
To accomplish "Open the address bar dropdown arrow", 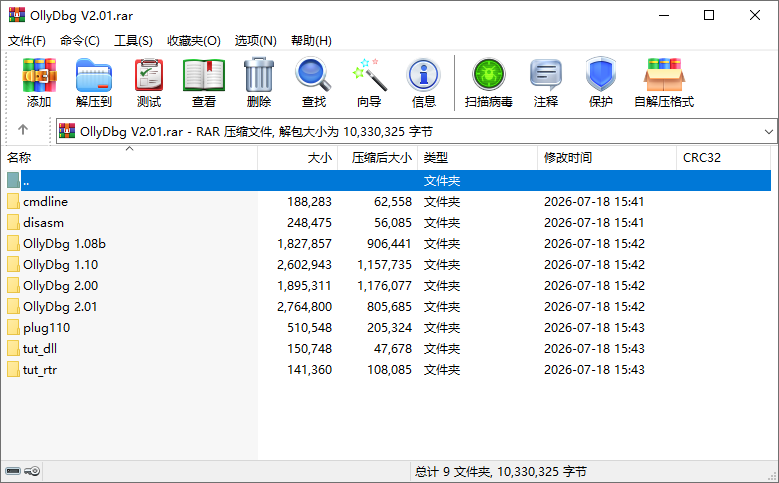I will click(769, 132).
